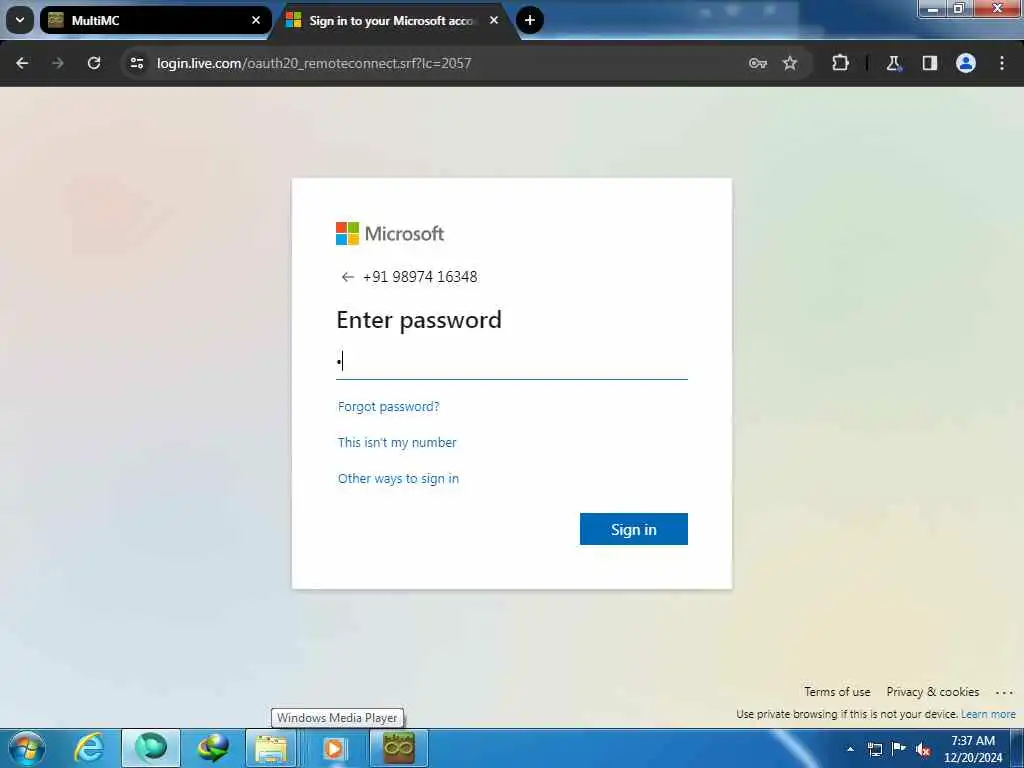The image size is (1024, 768).
Task: Click the +91 98974 16348 text
Action: point(420,277)
